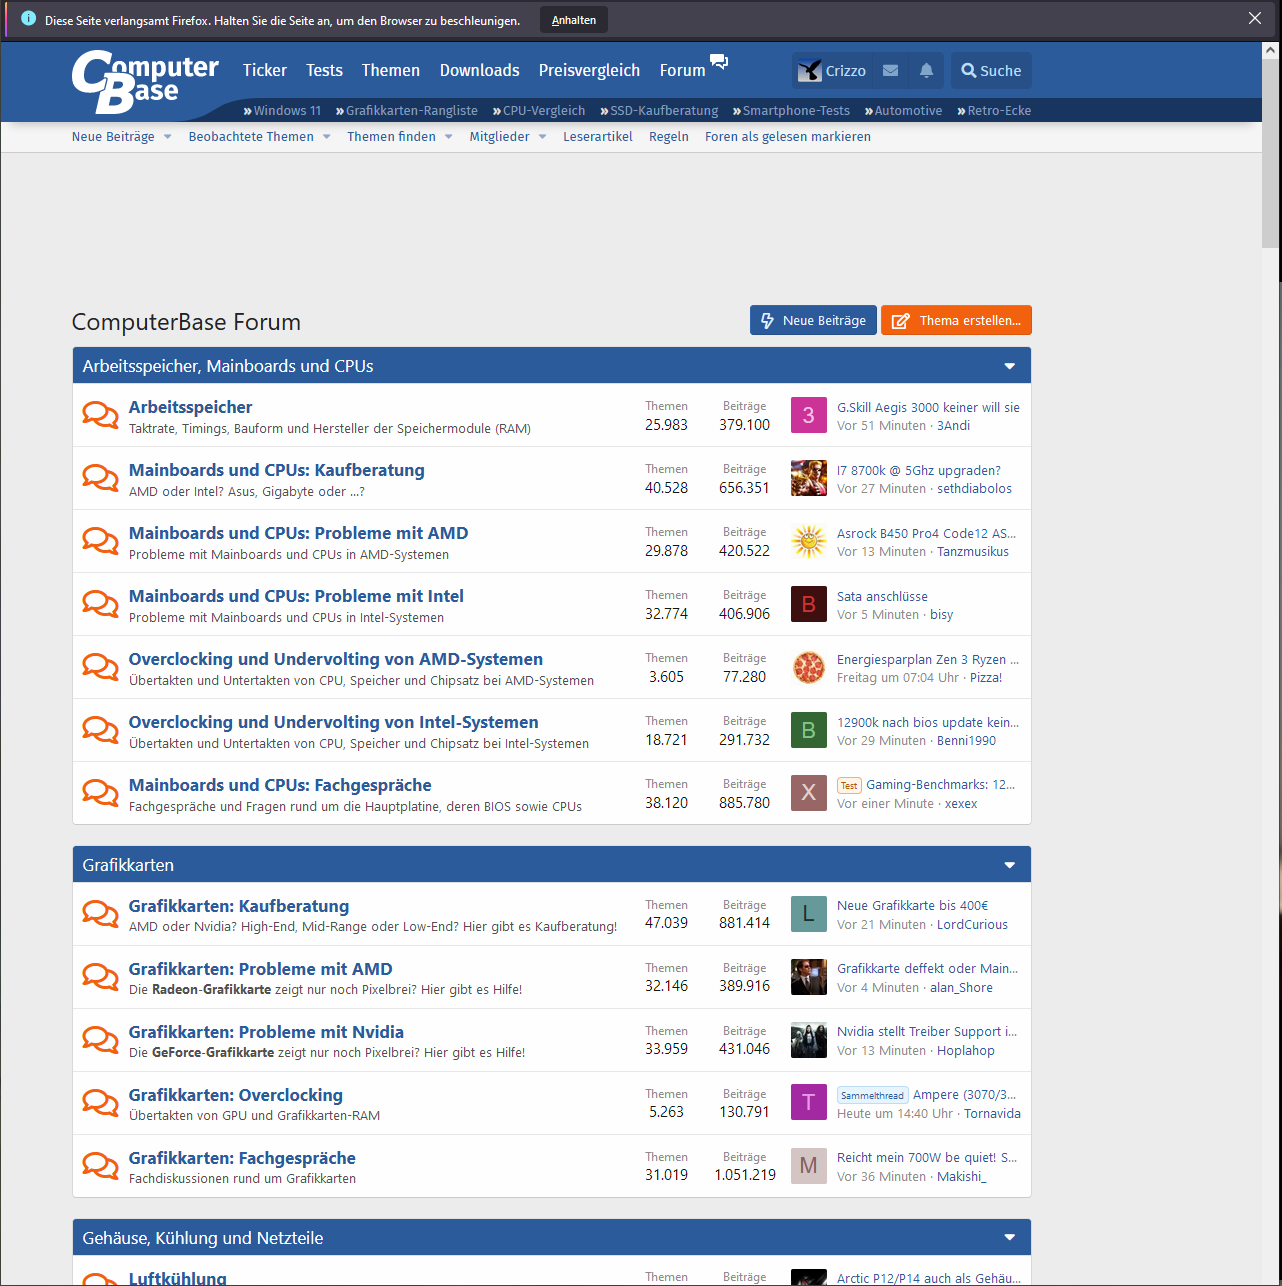Open the Neue Beiträge dropdown in sub-navigation
Viewport: 1282px width, 1286px height.
coord(167,137)
